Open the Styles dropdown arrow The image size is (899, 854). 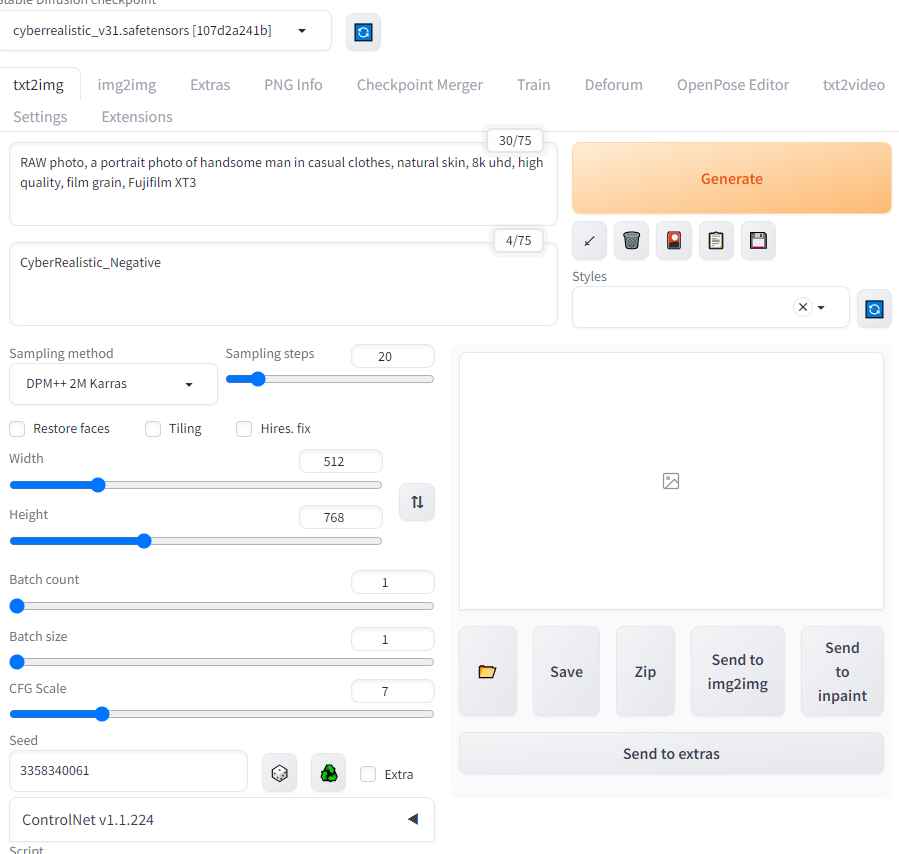tap(821, 308)
